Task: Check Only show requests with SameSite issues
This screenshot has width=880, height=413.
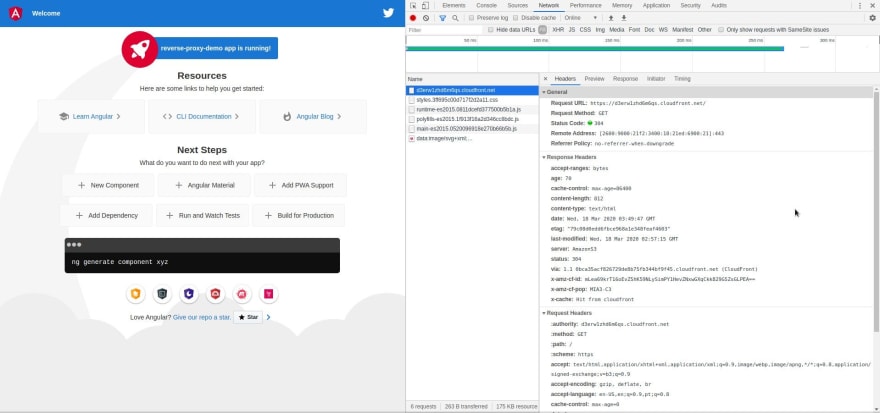Action: [721, 30]
